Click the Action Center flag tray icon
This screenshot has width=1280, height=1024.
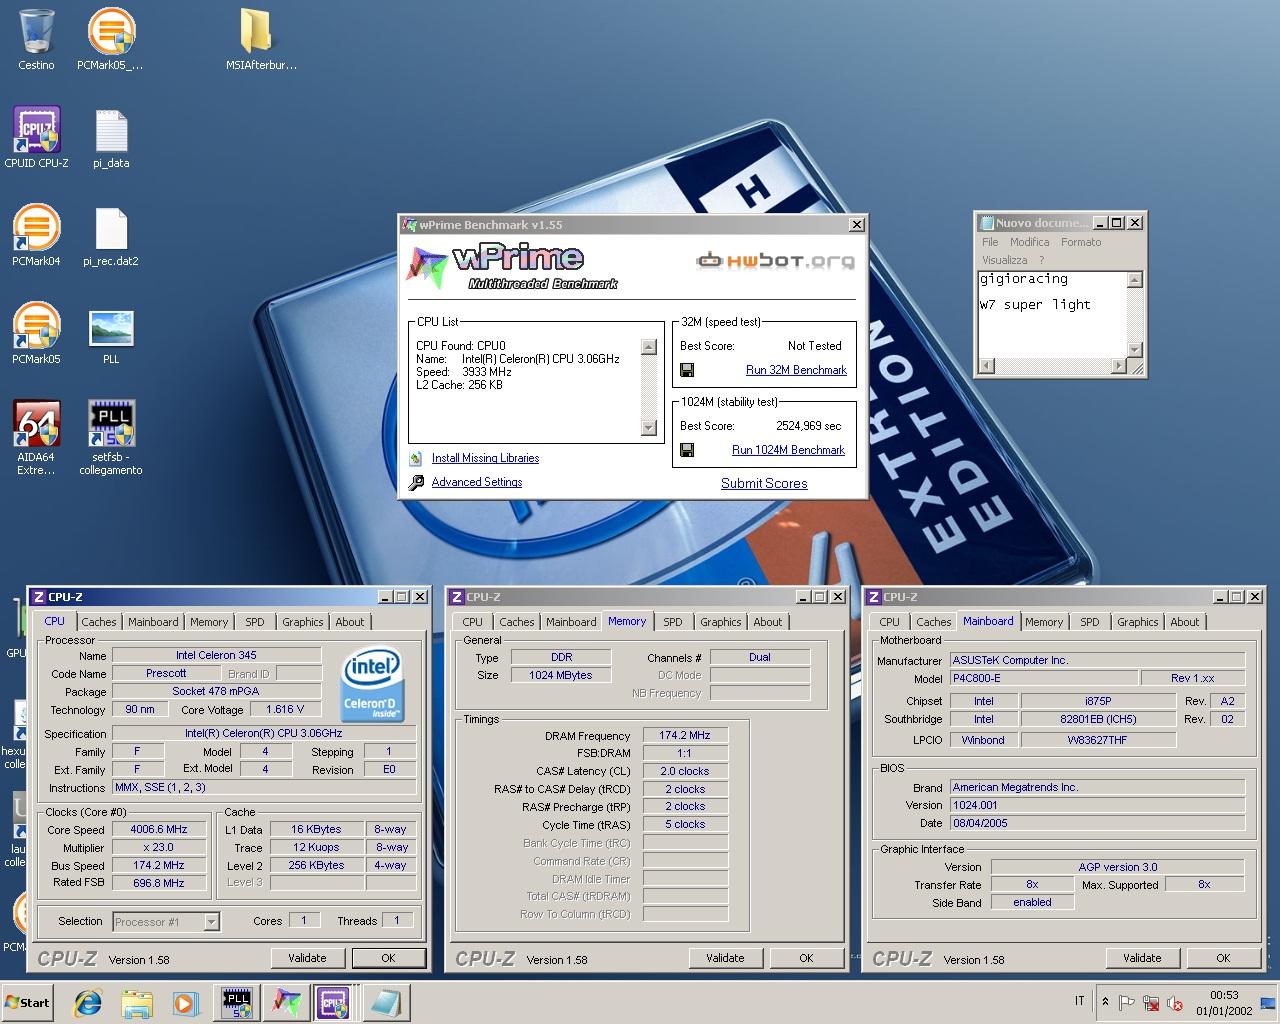(1126, 1002)
